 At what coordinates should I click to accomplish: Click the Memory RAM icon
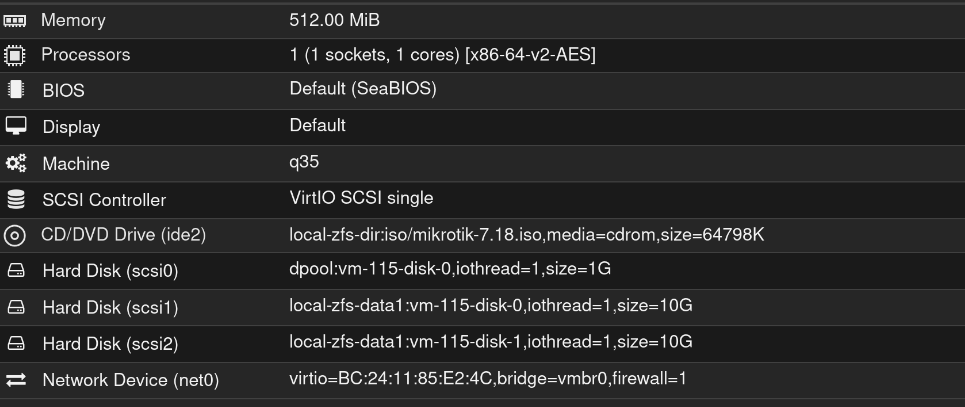15,21
